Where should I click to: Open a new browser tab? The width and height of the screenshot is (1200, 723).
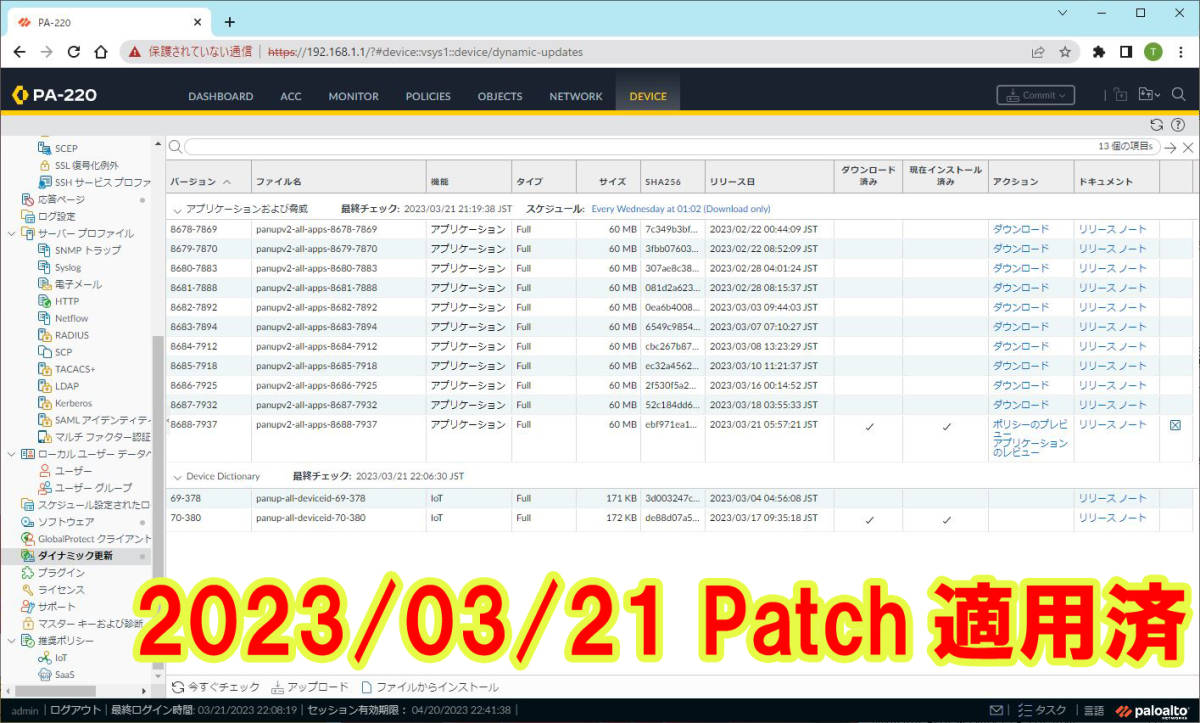(229, 21)
